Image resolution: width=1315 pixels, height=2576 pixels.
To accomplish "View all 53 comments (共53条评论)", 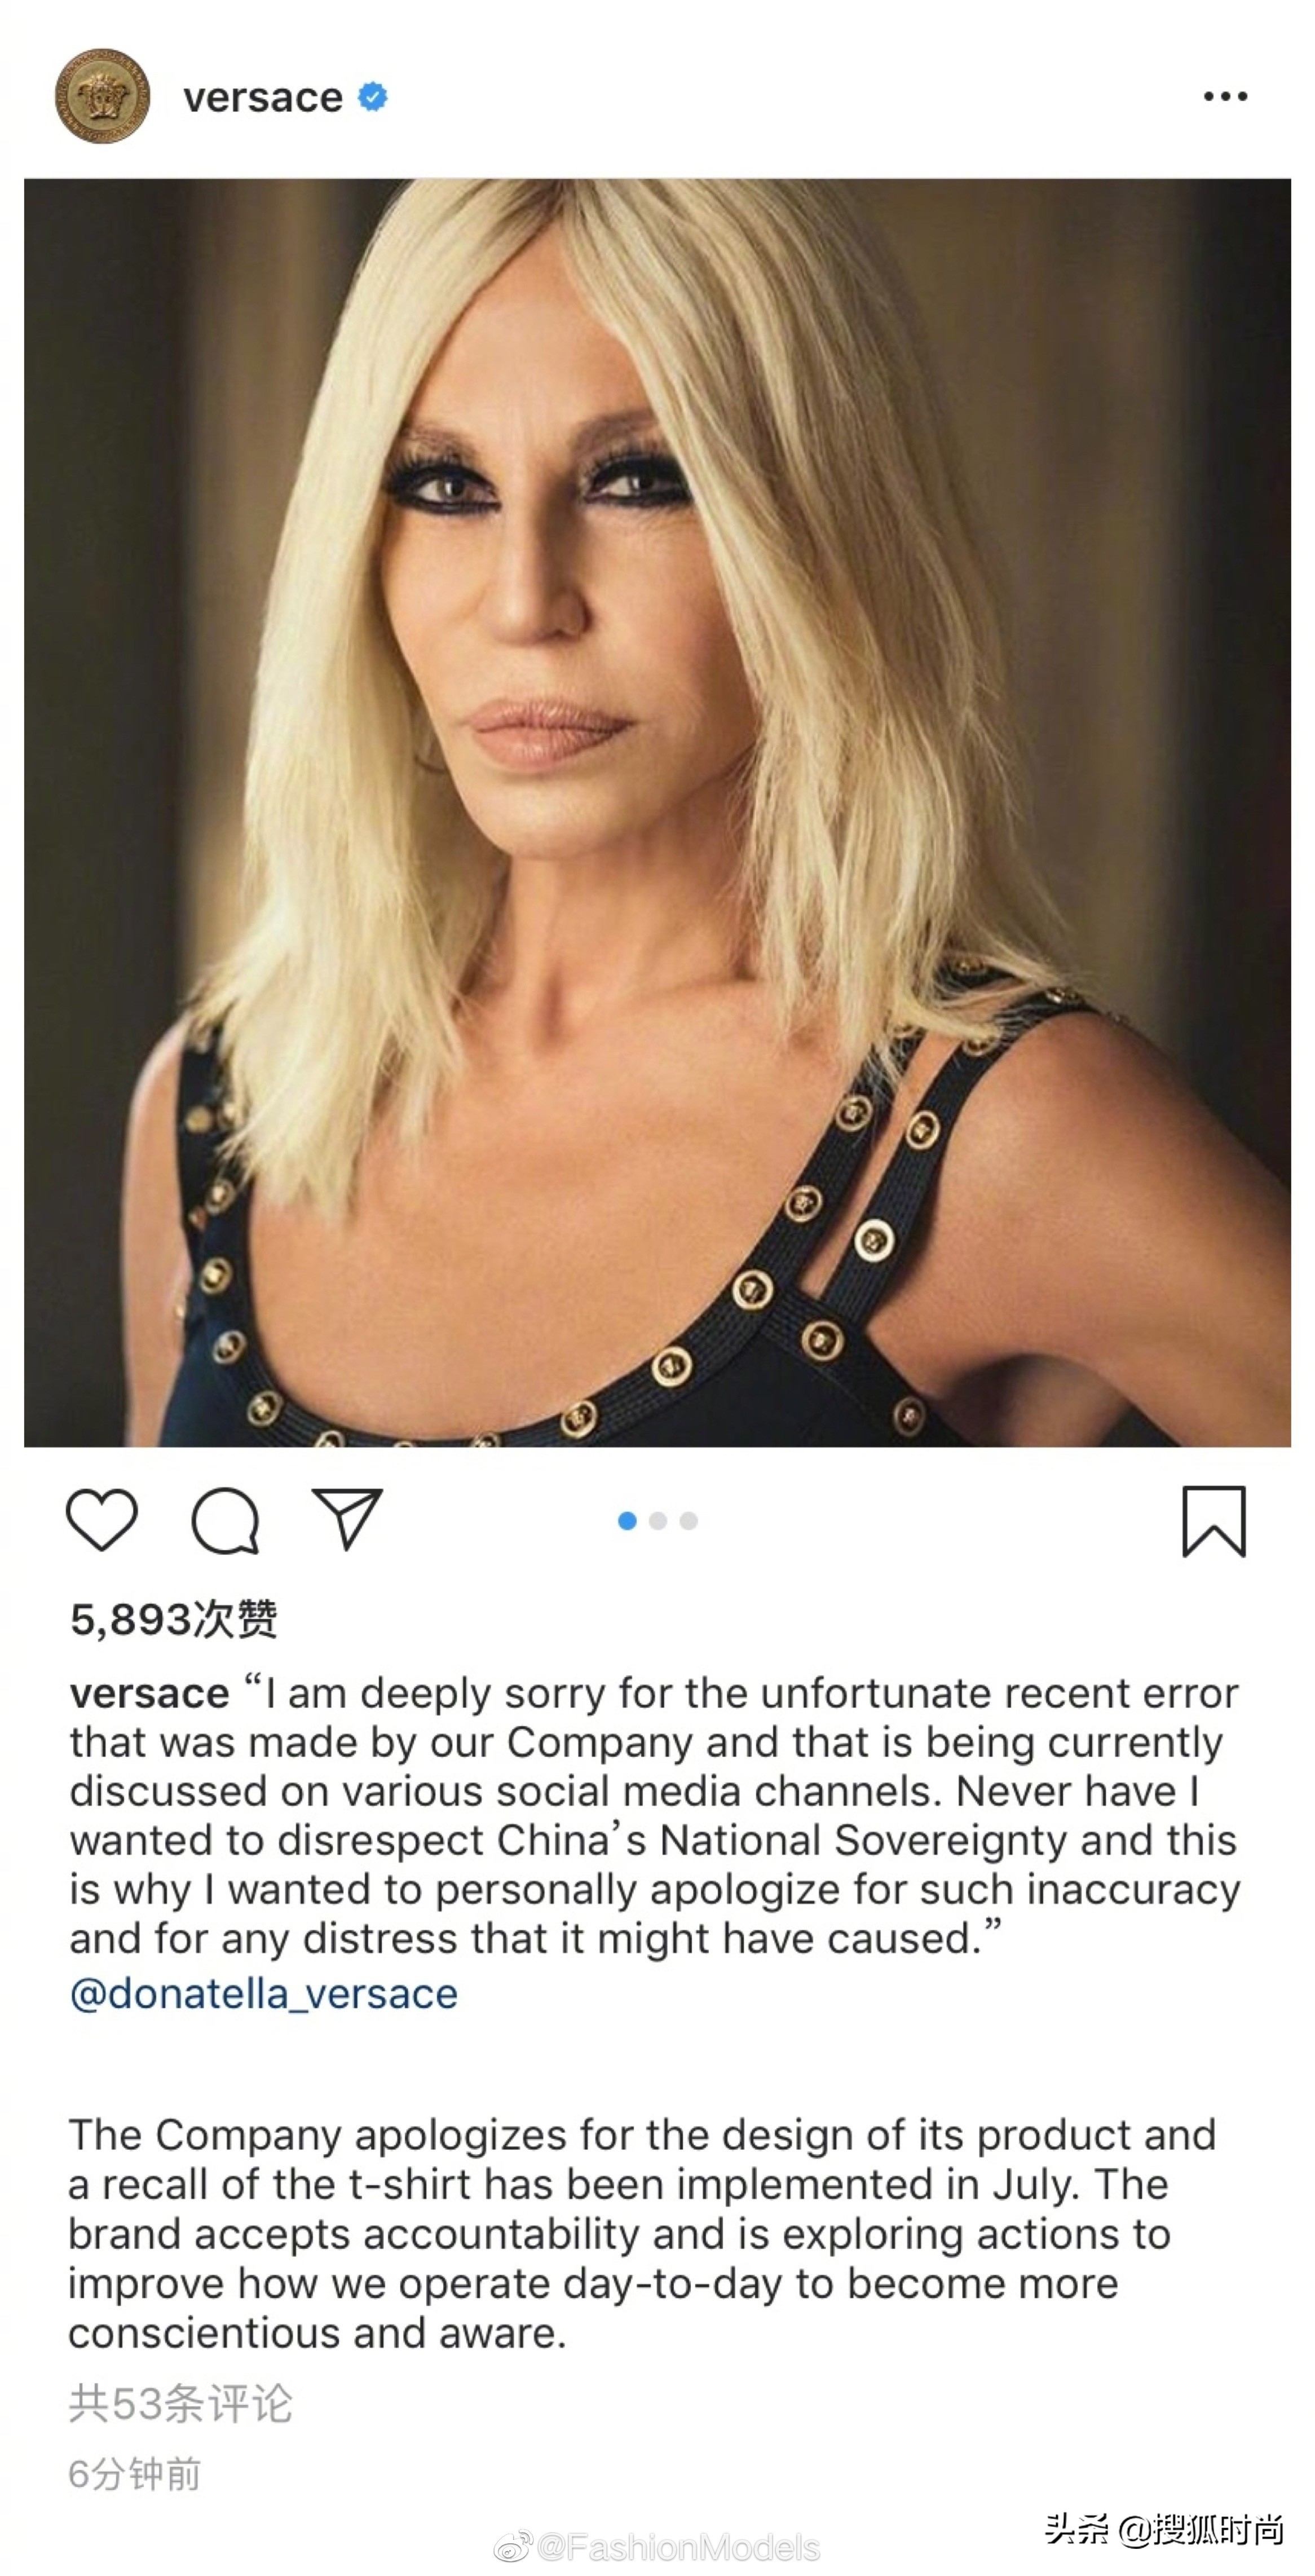I will pos(180,2403).
